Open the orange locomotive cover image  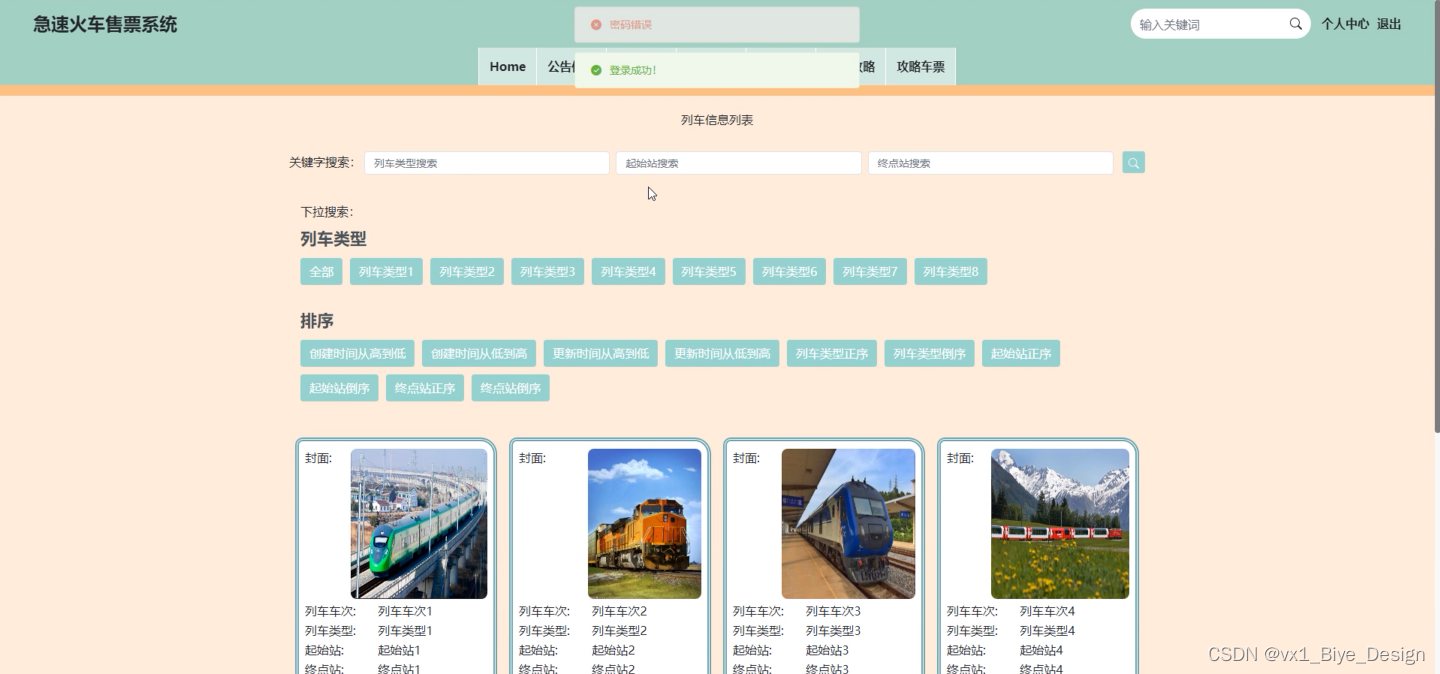click(x=645, y=524)
